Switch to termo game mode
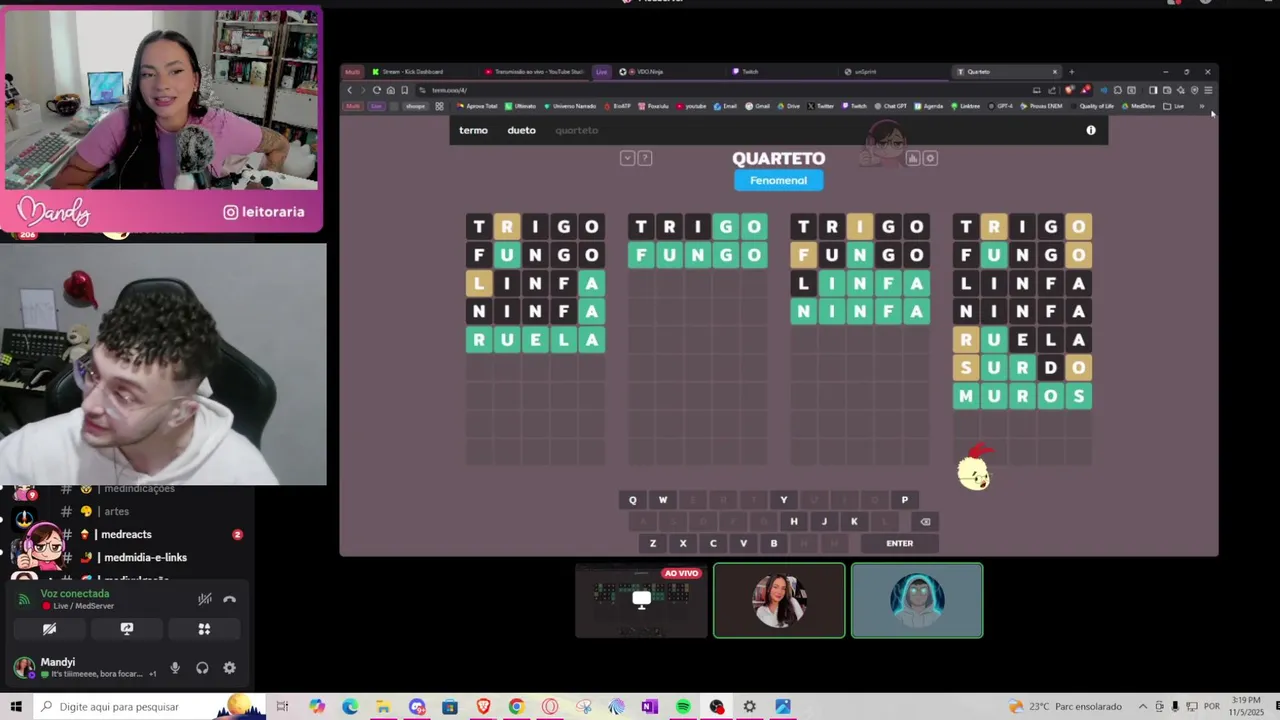This screenshot has height=720, width=1280. 473,130
